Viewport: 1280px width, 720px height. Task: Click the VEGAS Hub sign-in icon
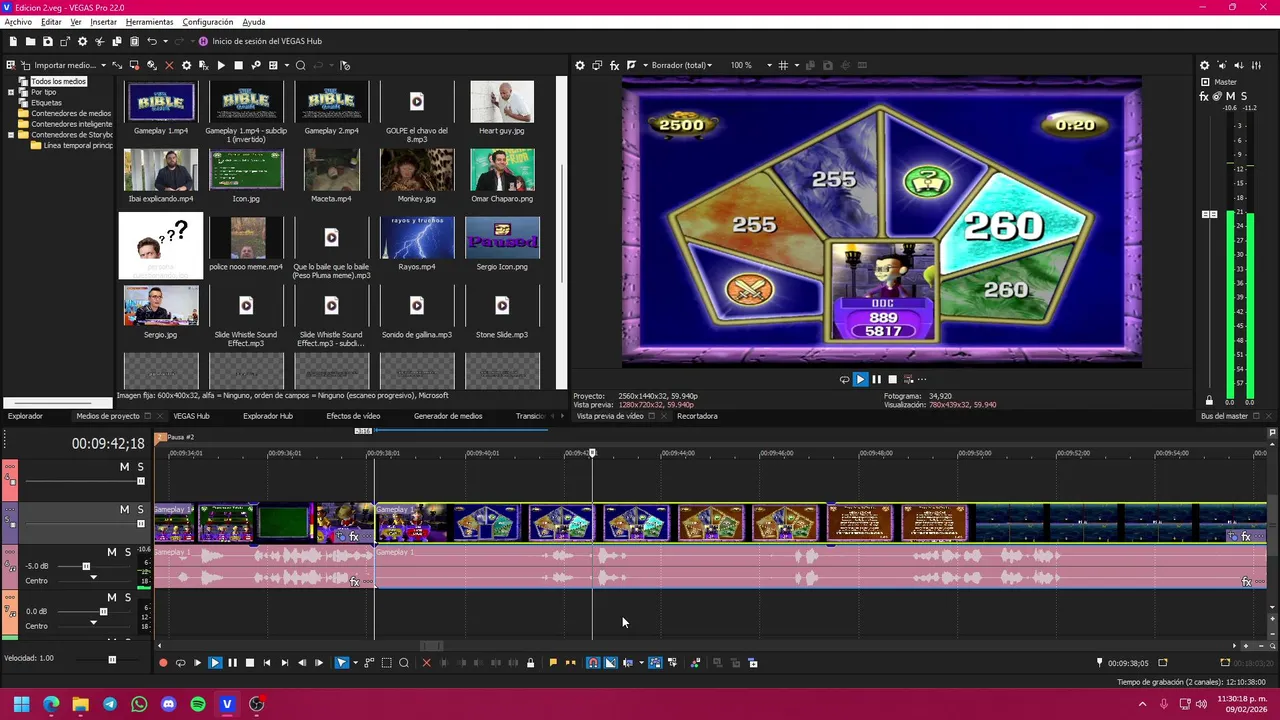[x=203, y=41]
